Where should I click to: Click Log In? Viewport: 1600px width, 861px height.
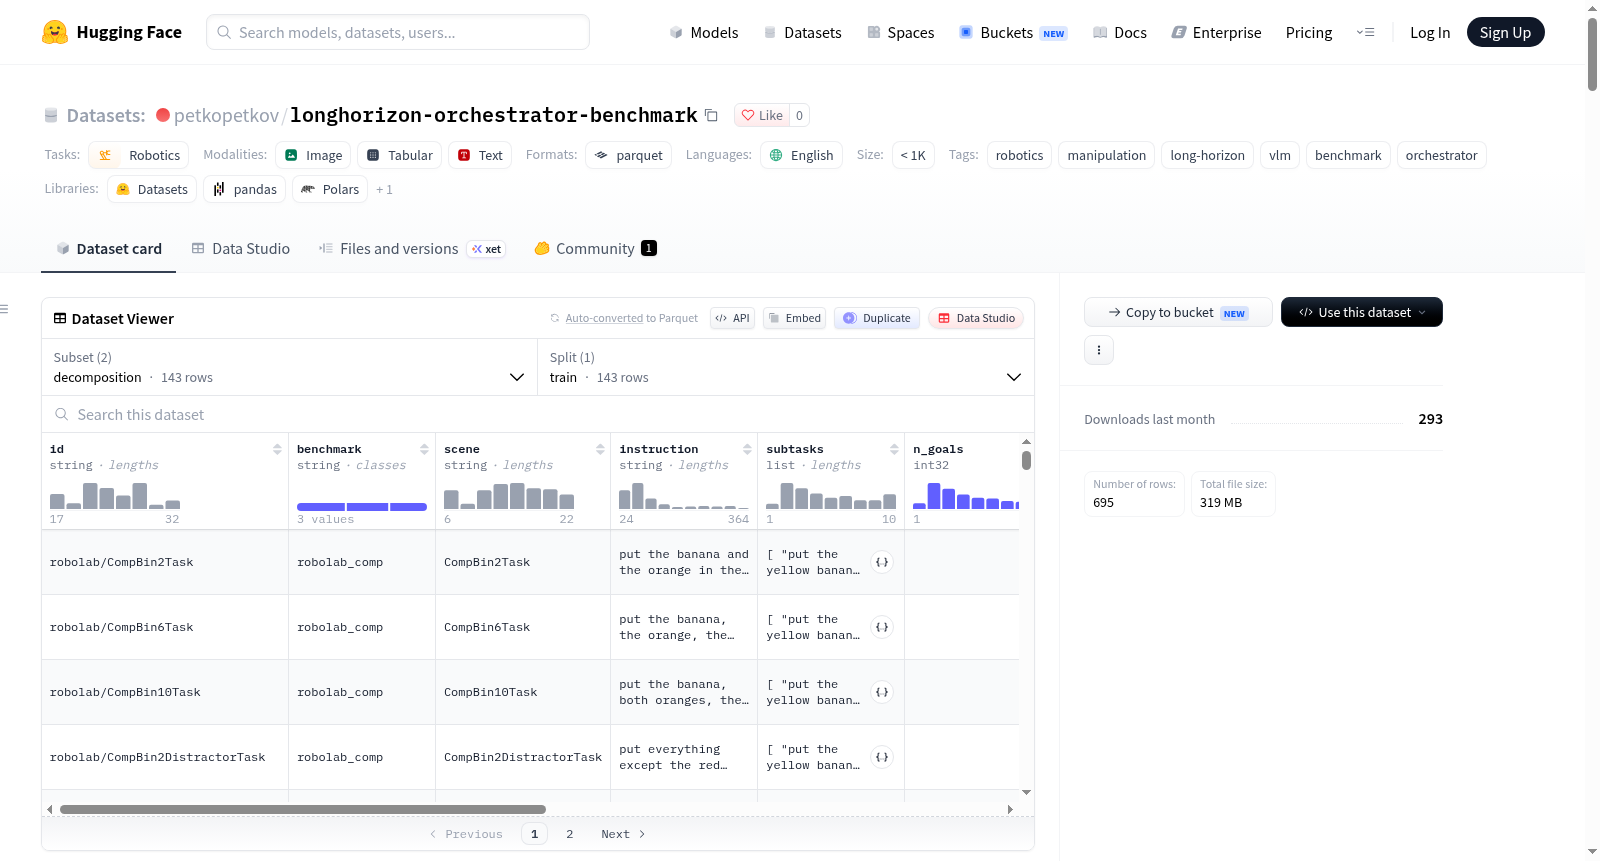1430,32
